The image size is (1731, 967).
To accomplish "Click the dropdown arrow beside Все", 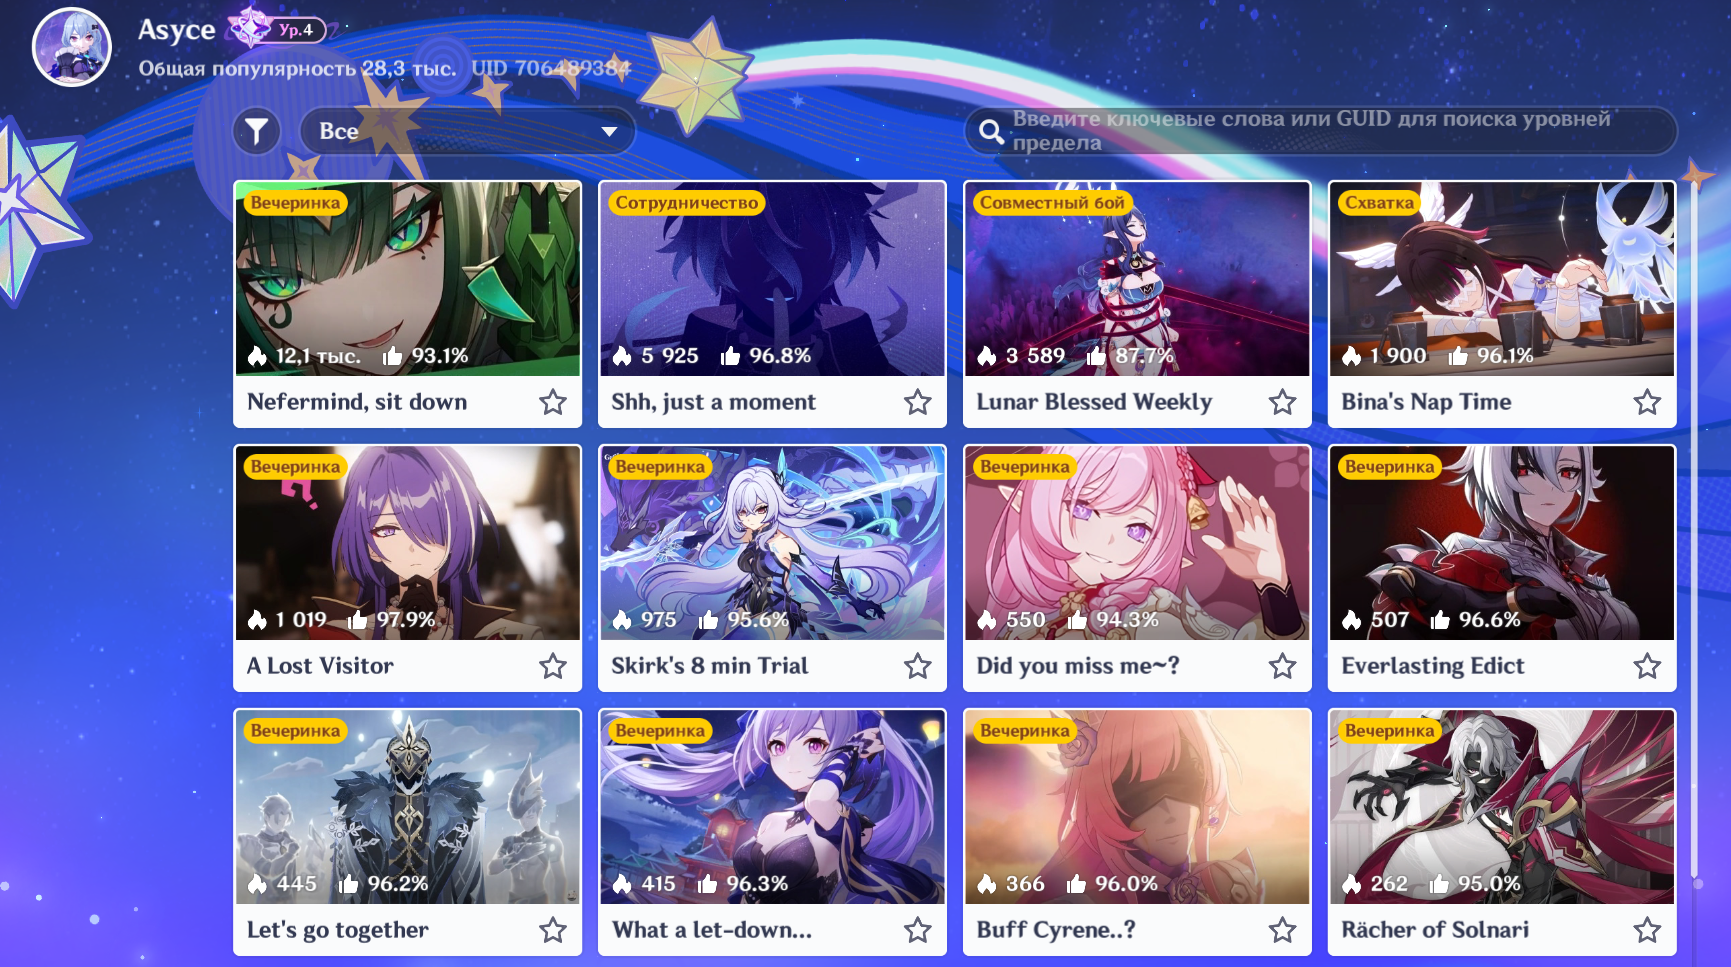I will [609, 132].
